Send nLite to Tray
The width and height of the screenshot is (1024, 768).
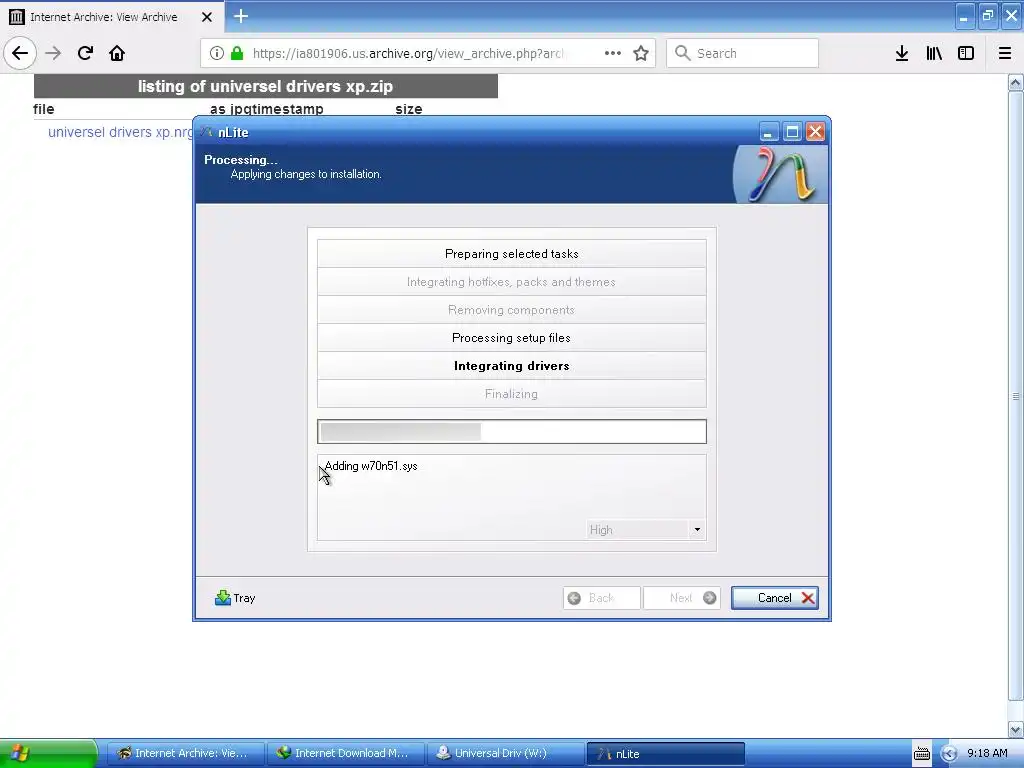(x=235, y=598)
